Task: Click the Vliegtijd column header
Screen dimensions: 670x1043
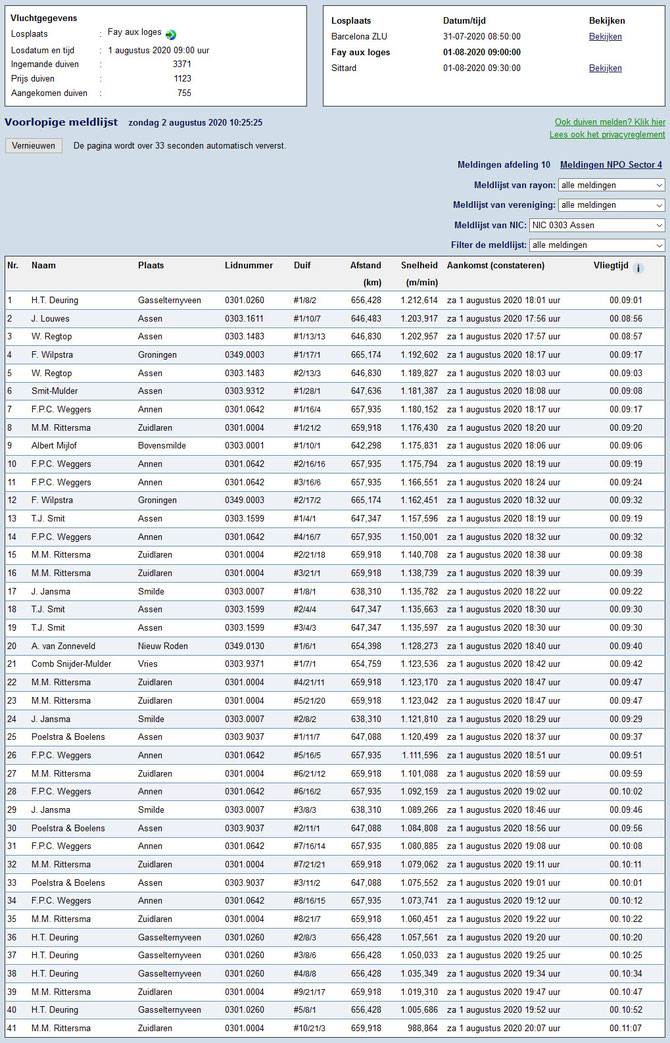Action: tap(611, 265)
